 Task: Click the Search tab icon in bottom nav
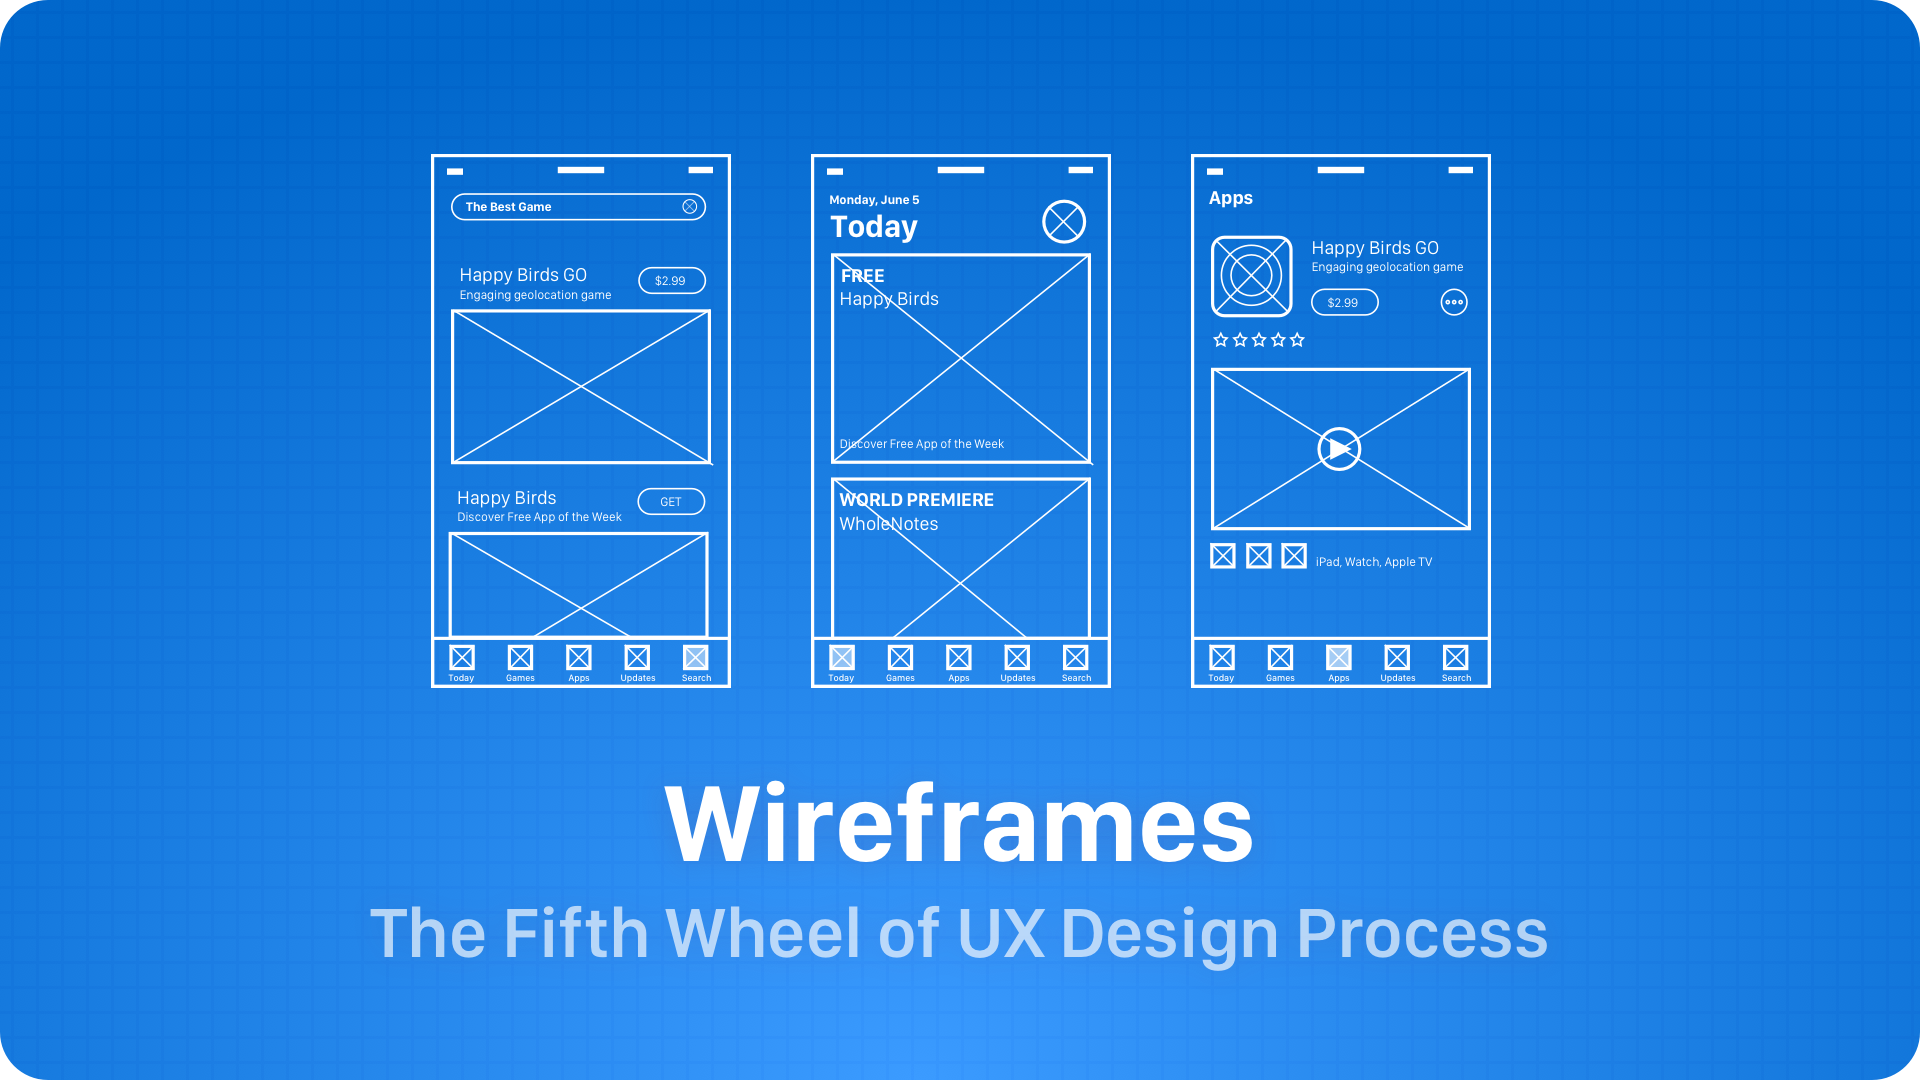point(695,658)
